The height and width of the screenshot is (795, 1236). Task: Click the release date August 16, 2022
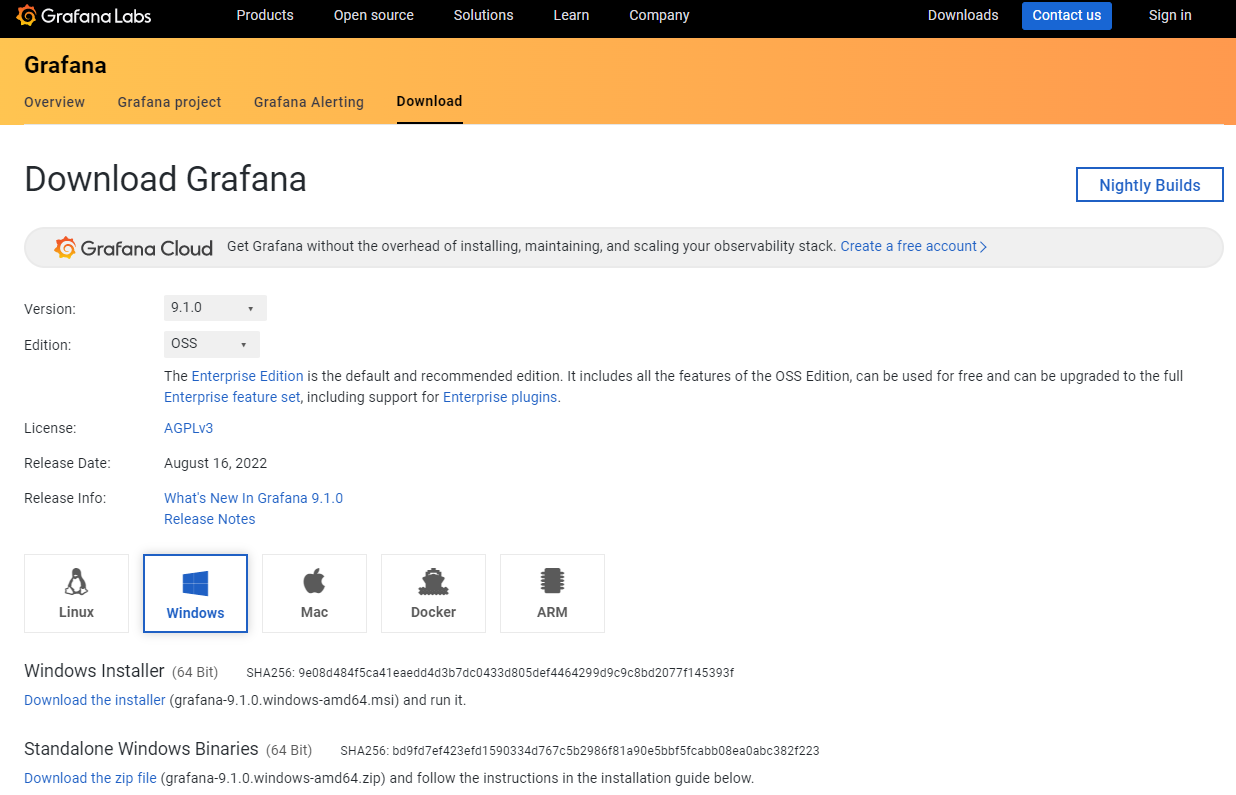click(215, 463)
